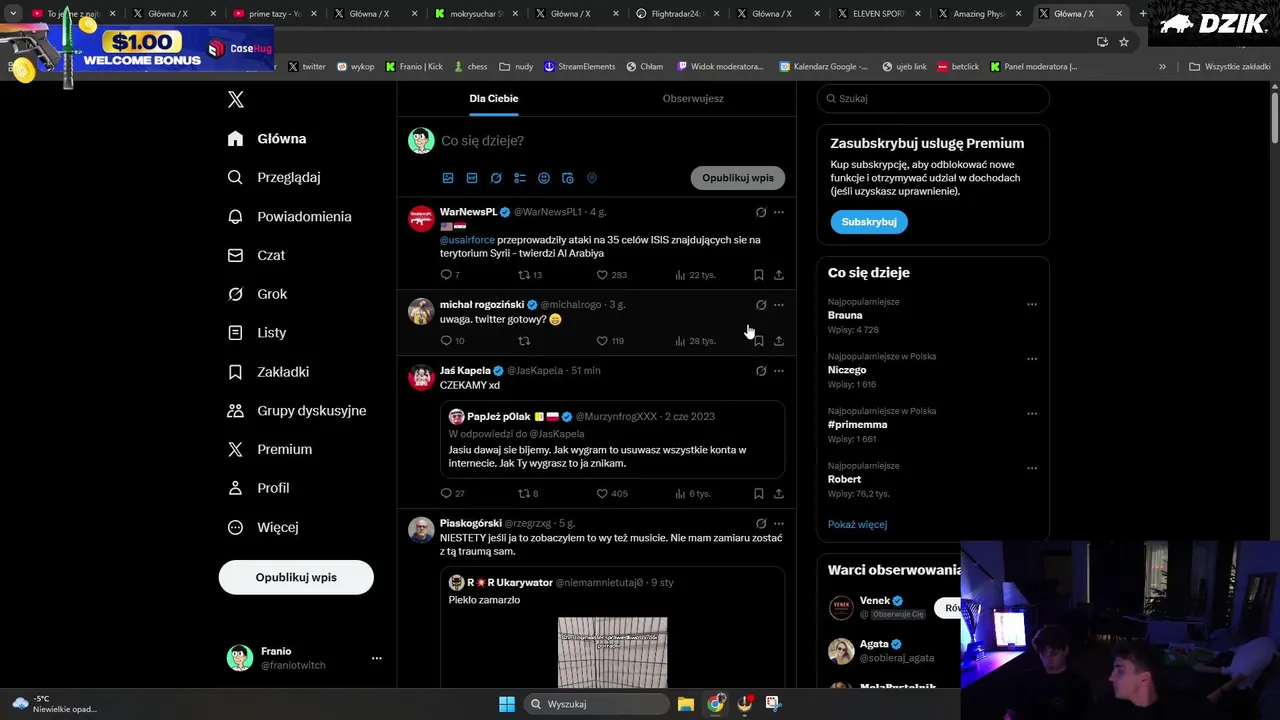
Task: Open Profil page
Action: click(258, 488)
